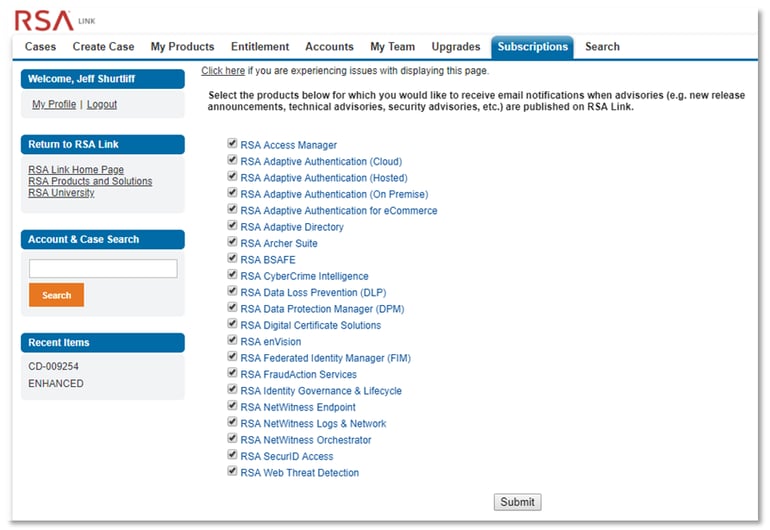Image resolution: width=770 pixels, height=530 pixels.
Task: Toggle RSA Data Loss Prevention (DLP) checkbox
Action: (232, 291)
